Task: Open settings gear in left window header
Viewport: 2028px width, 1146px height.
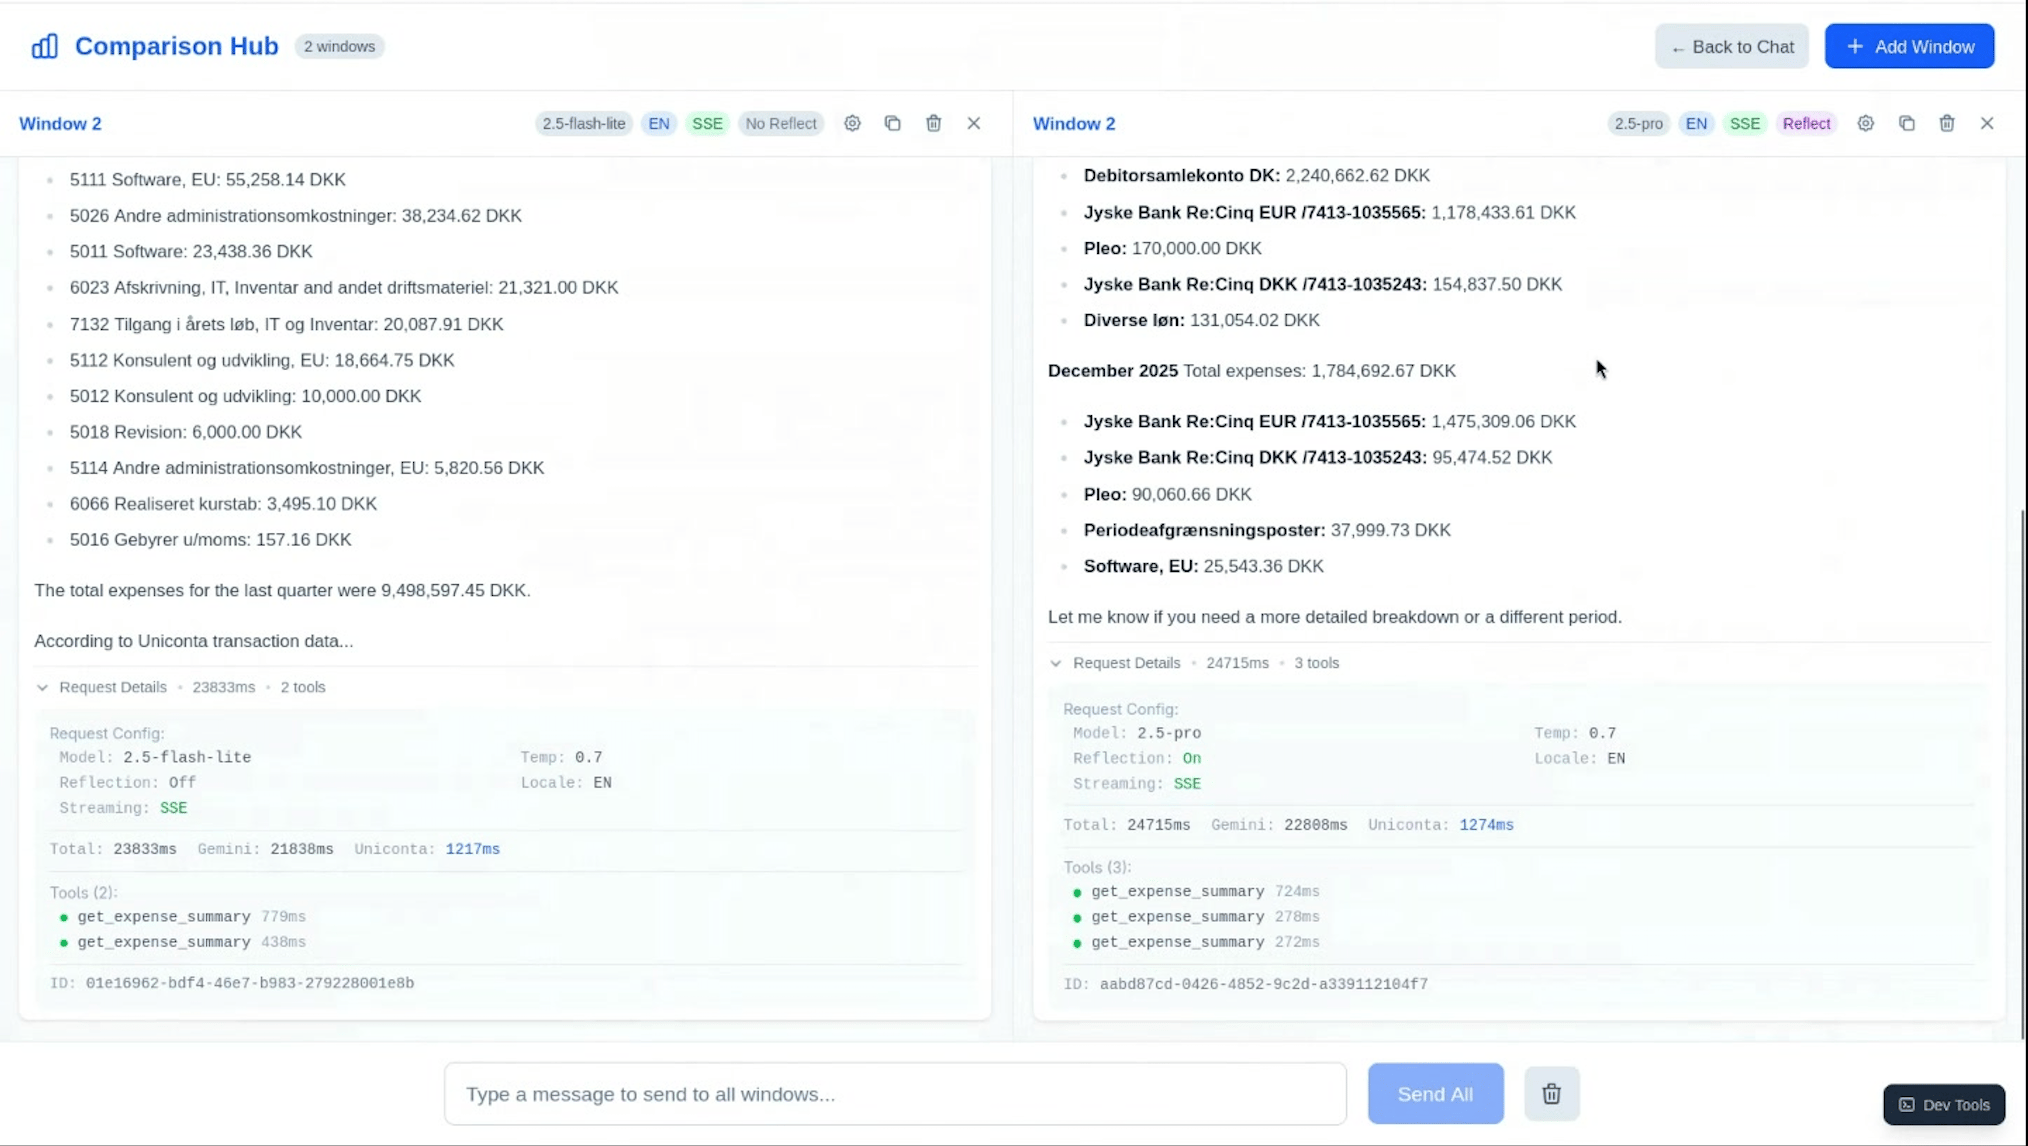Action: click(852, 123)
